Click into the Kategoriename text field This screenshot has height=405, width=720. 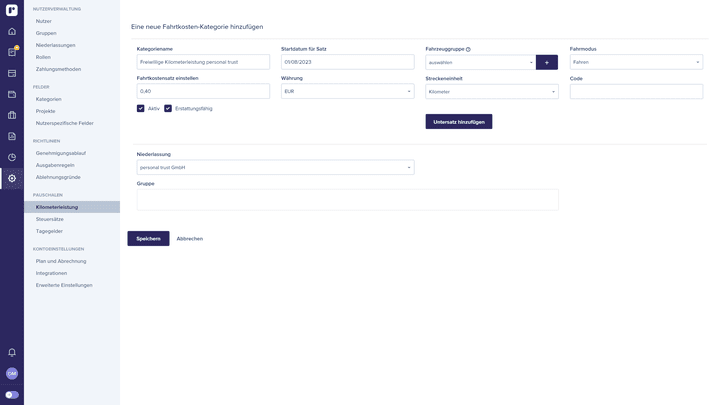tap(203, 62)
